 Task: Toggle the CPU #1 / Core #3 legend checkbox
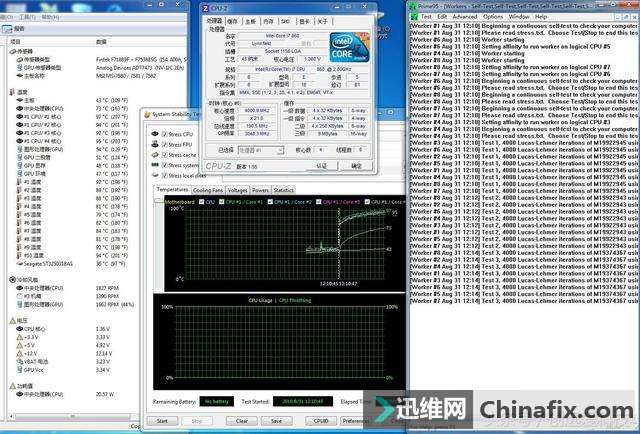tap(319, 202)
